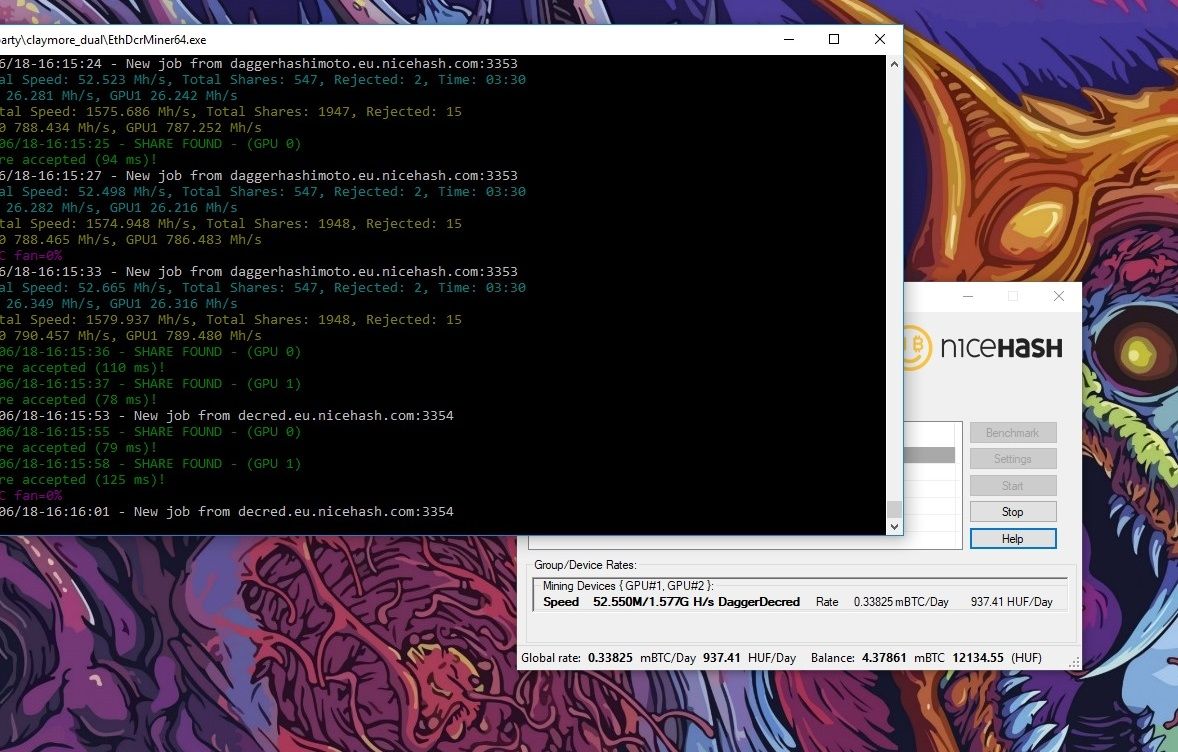Click the 16:15:36 SHARE FOUND line
Image resolution: width=1178 pixels, height=752 pixels.
150,352
